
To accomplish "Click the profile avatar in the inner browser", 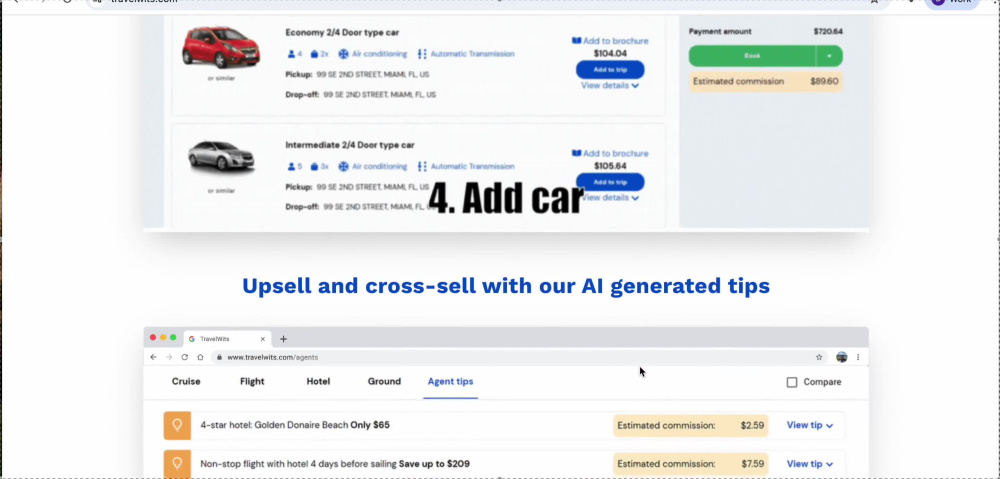I will click(841, 357).
